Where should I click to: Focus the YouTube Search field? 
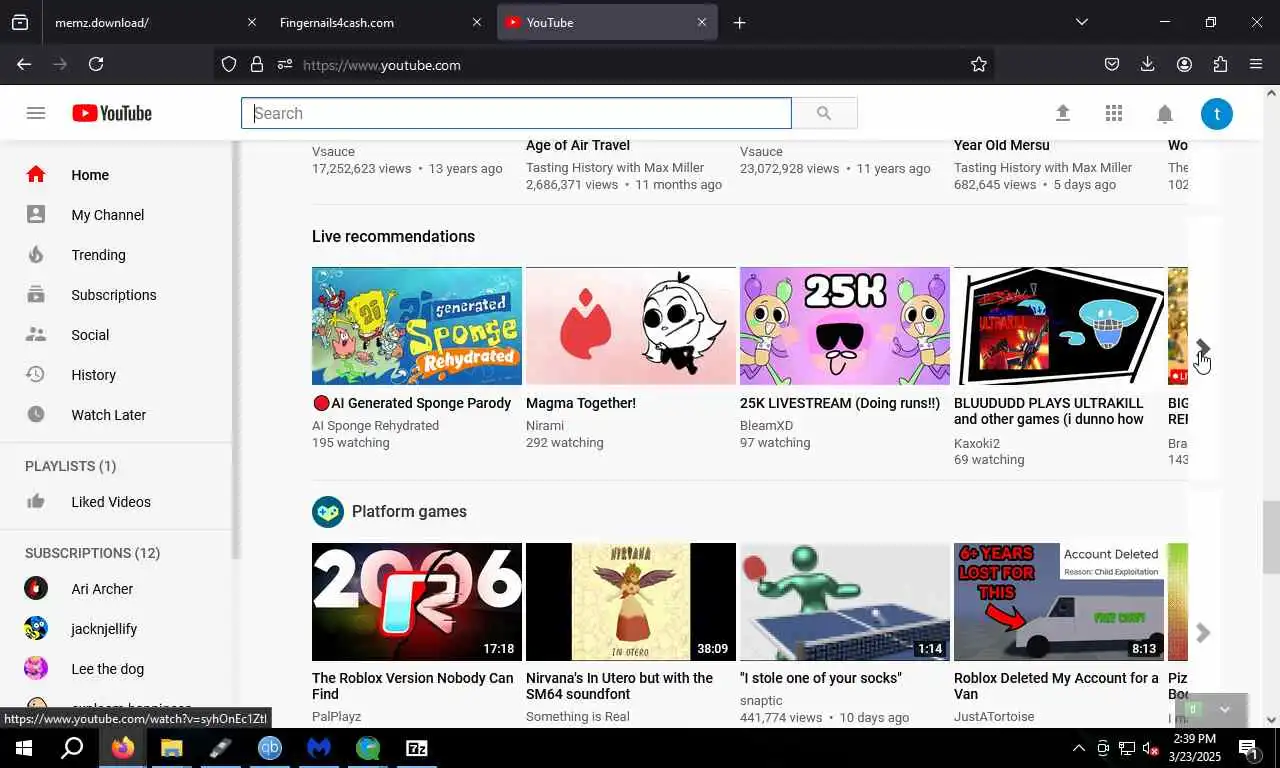[x=516, y=113]
